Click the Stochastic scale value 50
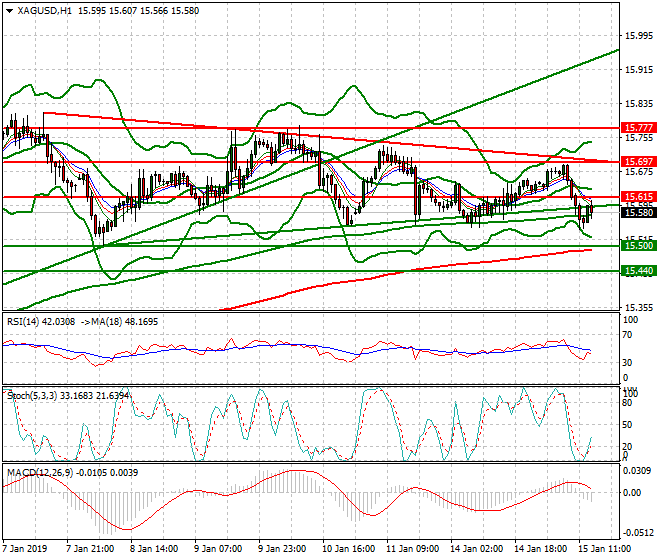 pos(627,425)
